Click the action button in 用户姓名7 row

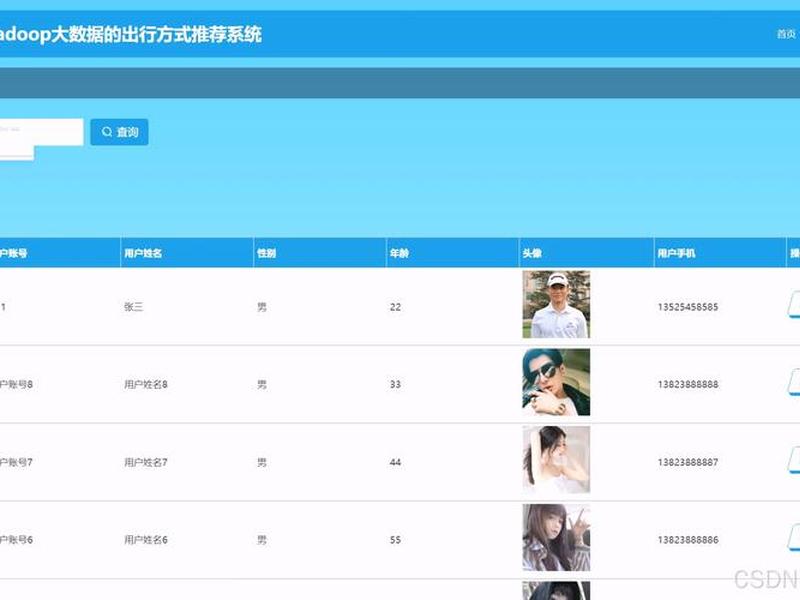click(794, 460)
